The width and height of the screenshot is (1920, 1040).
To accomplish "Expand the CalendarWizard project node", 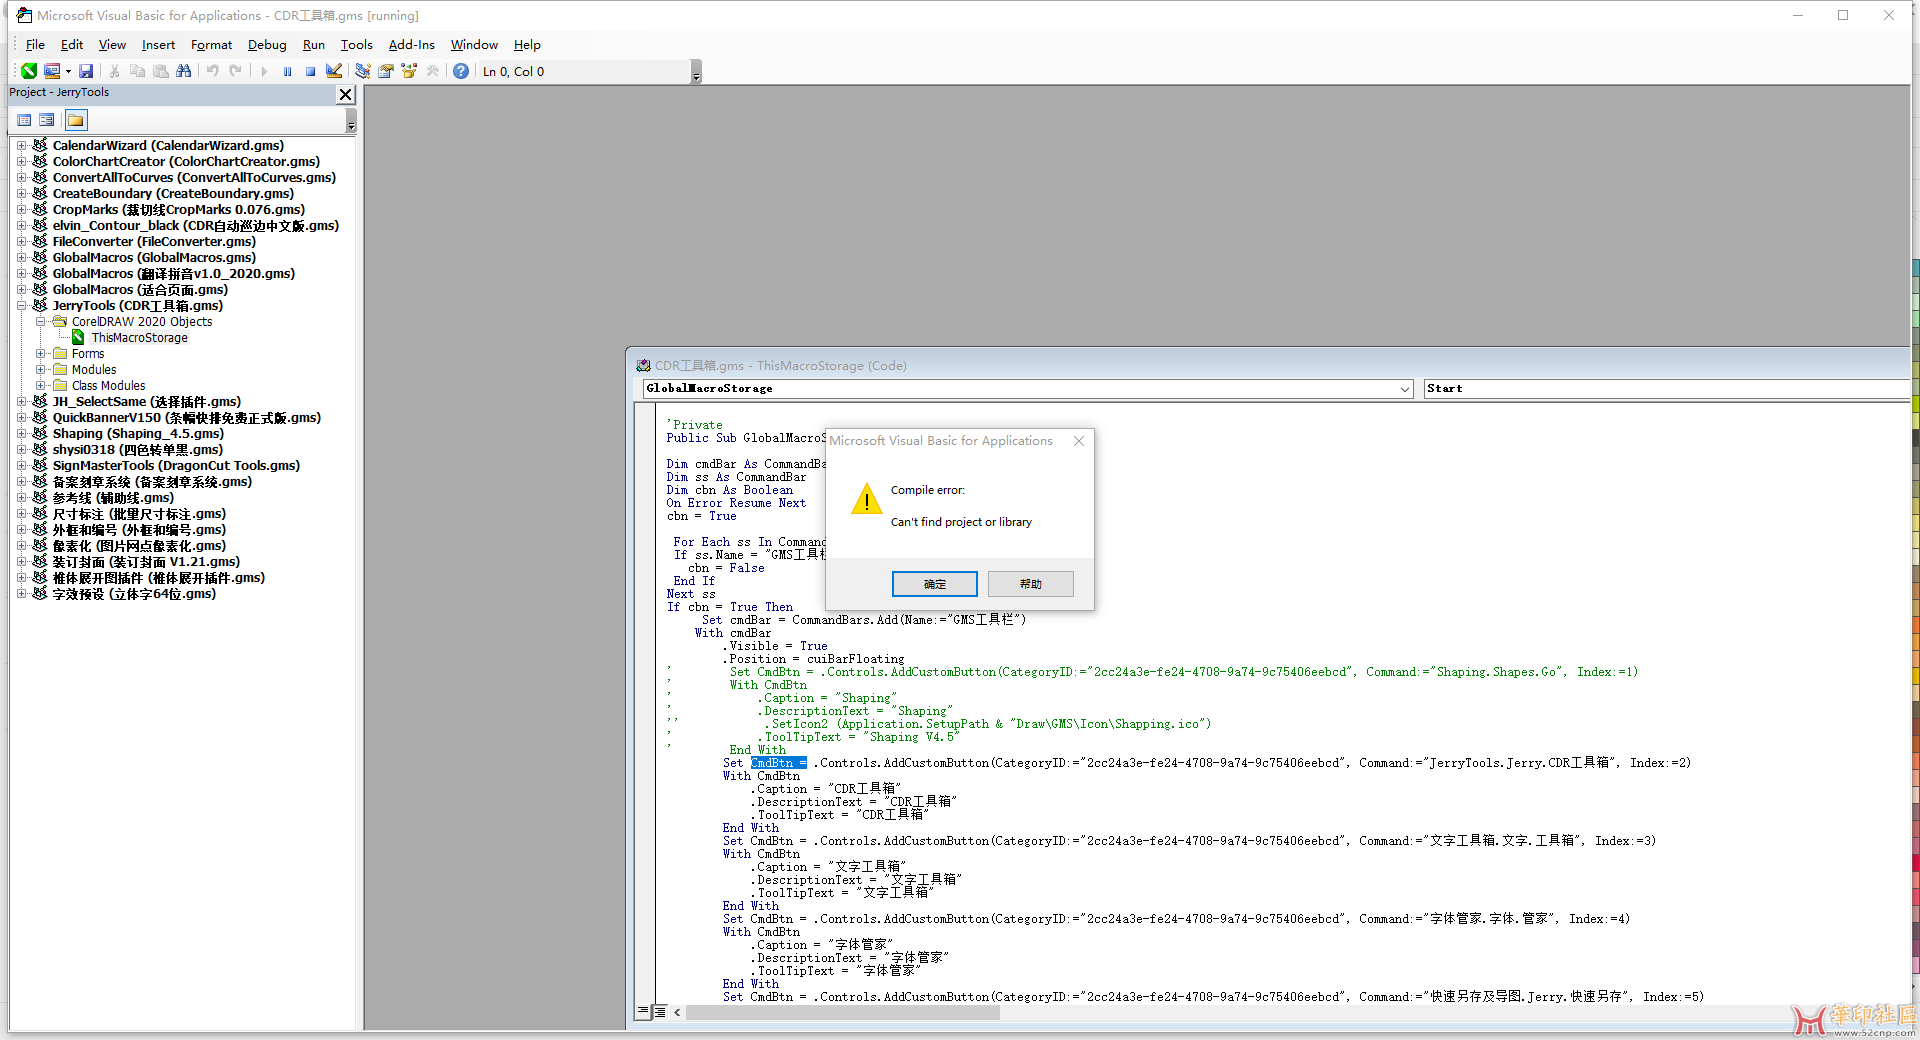I will [x=21, y=146].
